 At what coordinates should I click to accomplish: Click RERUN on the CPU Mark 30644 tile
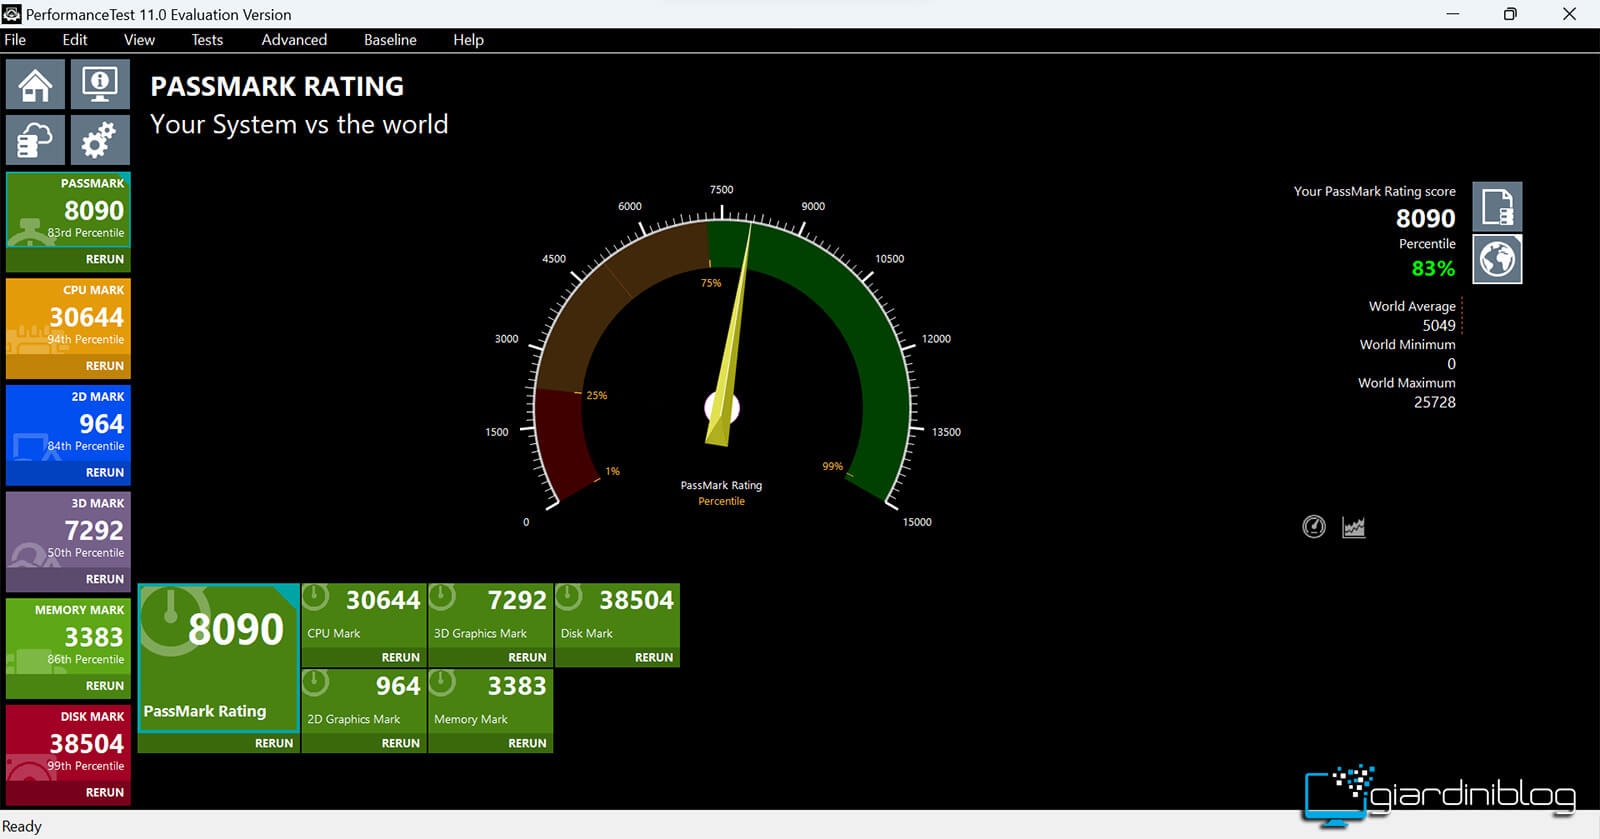401,657
